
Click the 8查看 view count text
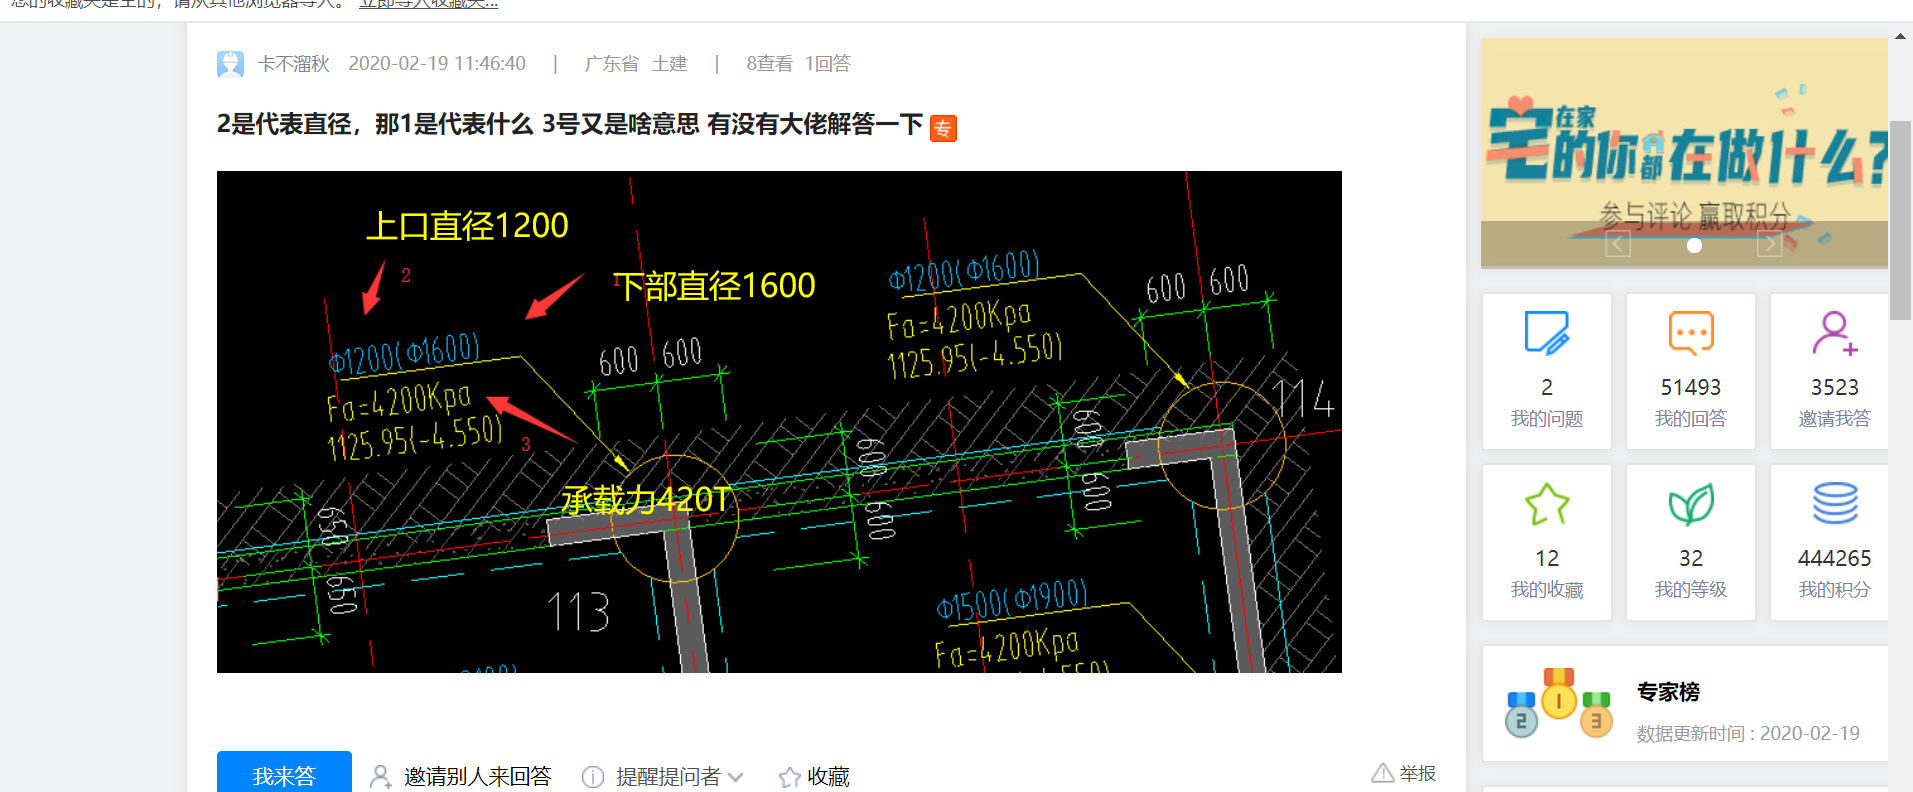pos(769,64)
